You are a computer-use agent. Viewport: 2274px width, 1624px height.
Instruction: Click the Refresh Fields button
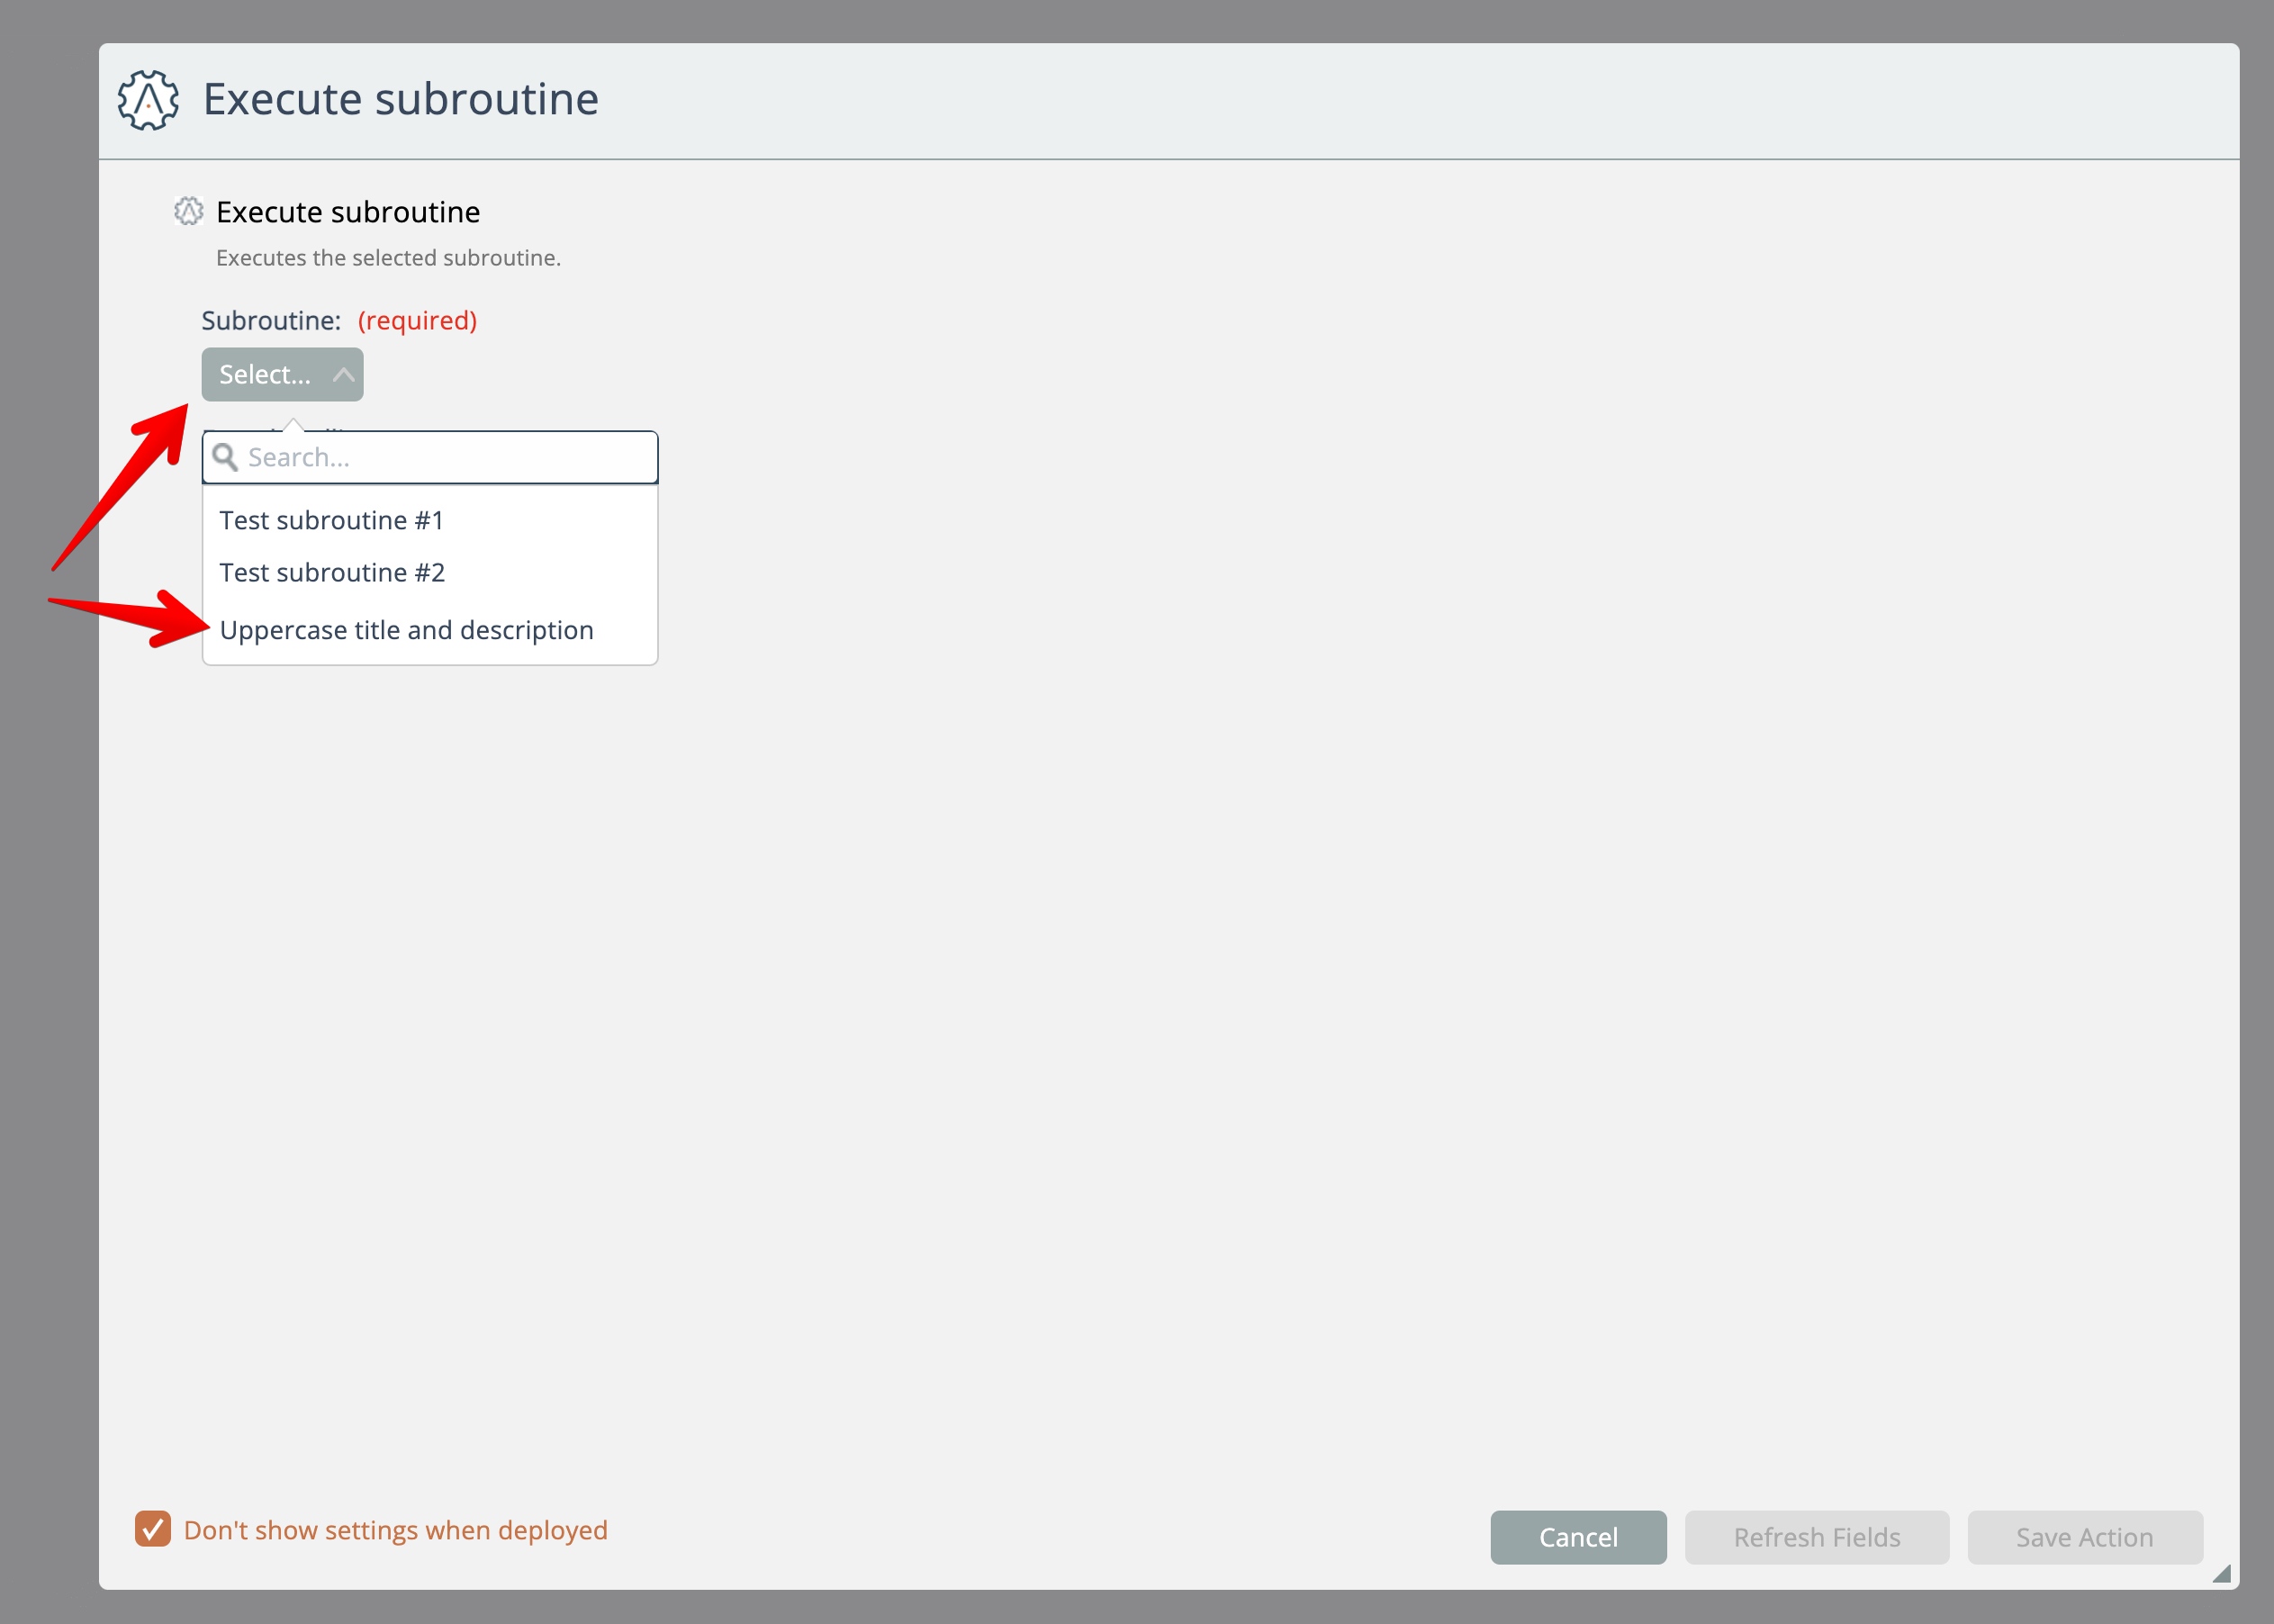point(1816,1536)
